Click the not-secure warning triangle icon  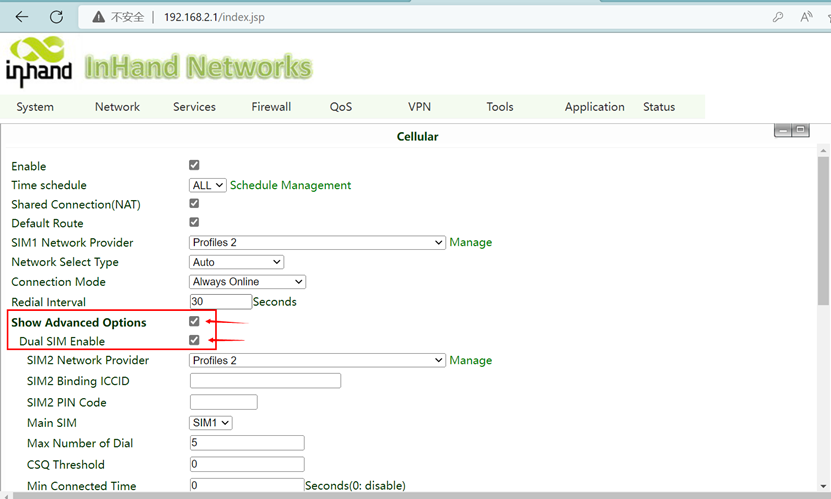point(99,17)
